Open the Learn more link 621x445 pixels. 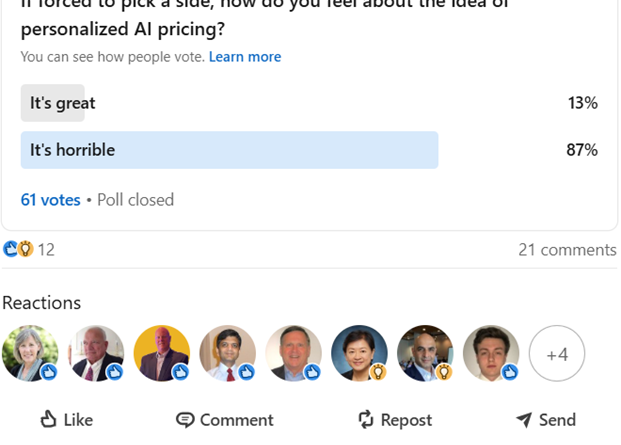point(245,57)
